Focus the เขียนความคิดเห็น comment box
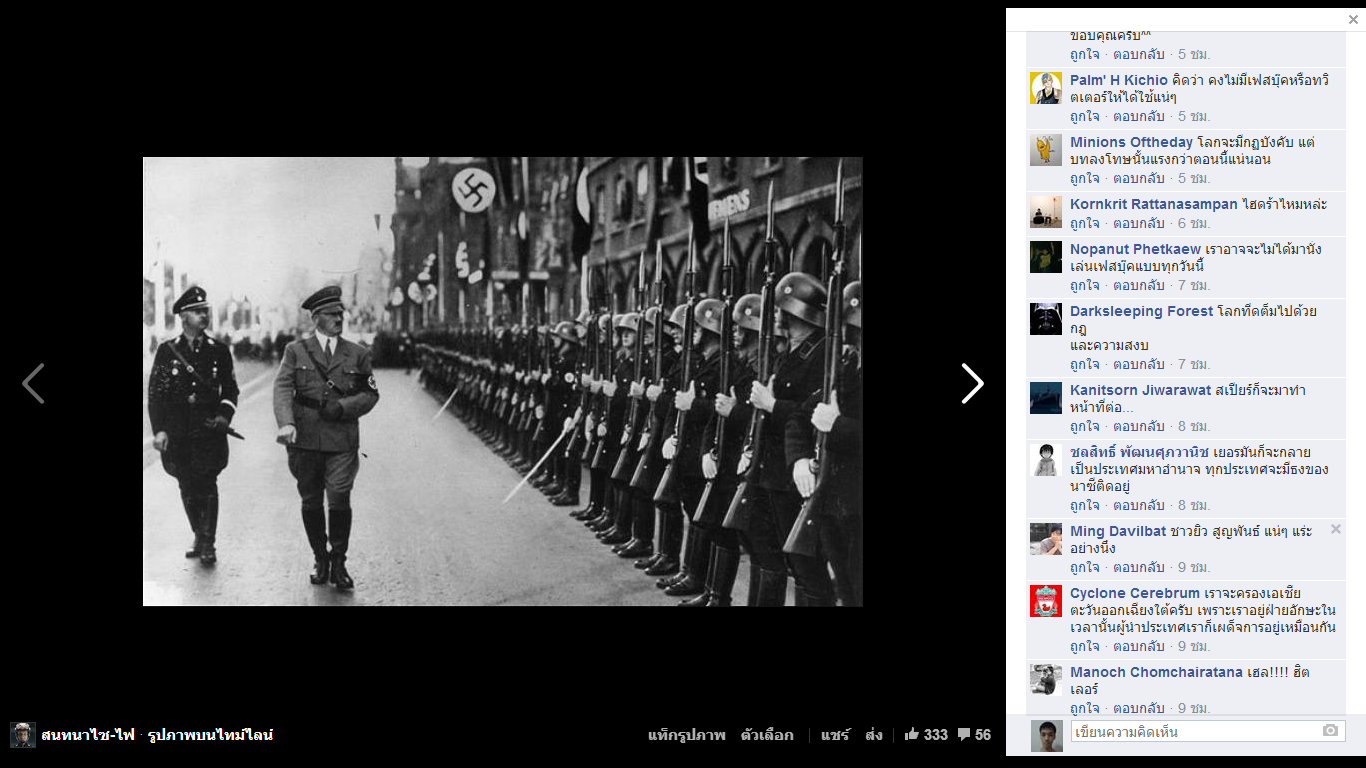 1209,732
